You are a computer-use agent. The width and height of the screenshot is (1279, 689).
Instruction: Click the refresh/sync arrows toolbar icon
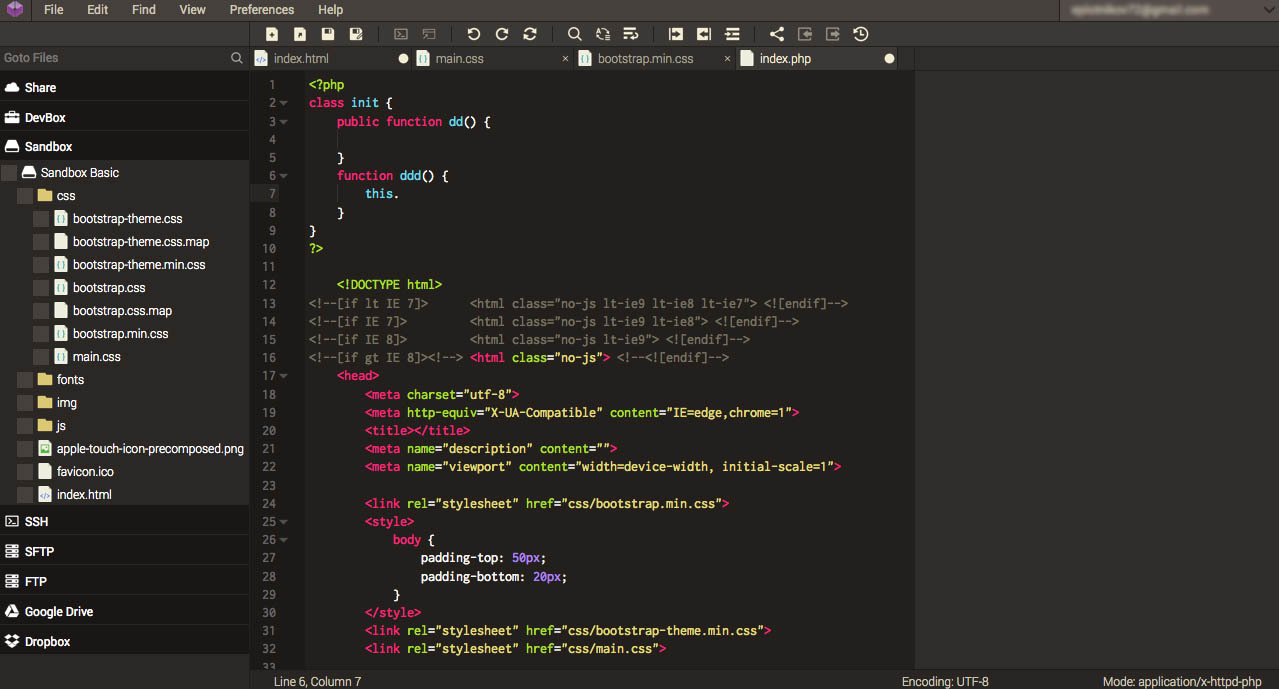point(530,34)
